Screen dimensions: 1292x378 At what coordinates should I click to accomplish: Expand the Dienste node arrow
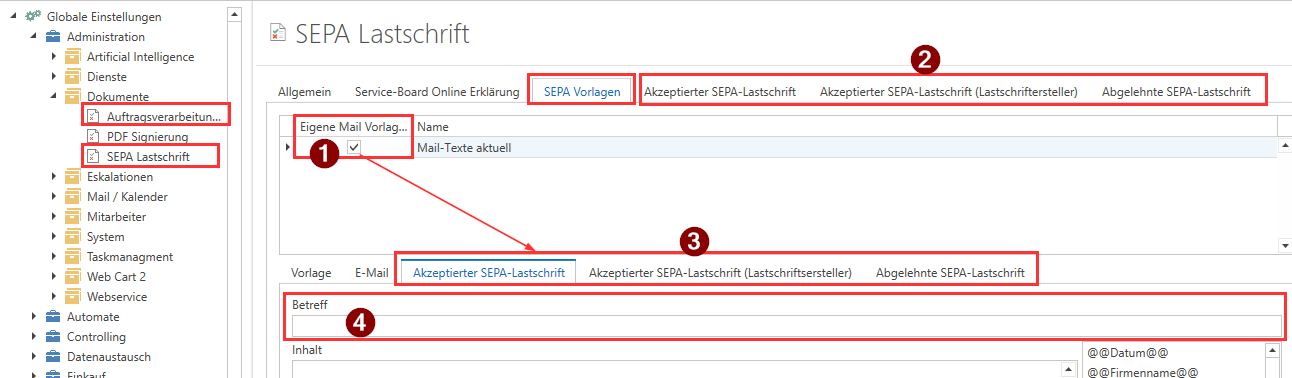(x=54, y=76)
